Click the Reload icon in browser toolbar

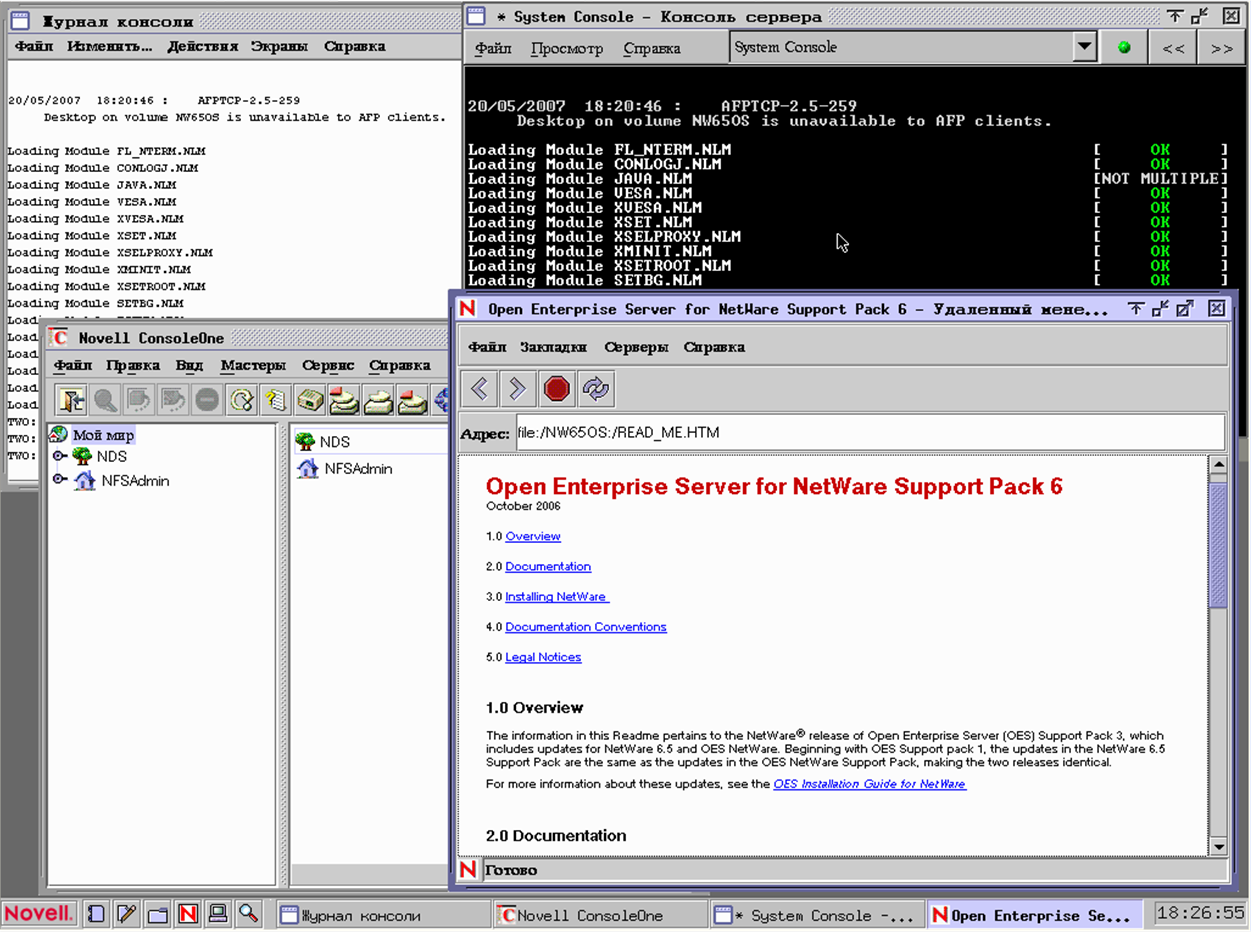tap(596, 388)
